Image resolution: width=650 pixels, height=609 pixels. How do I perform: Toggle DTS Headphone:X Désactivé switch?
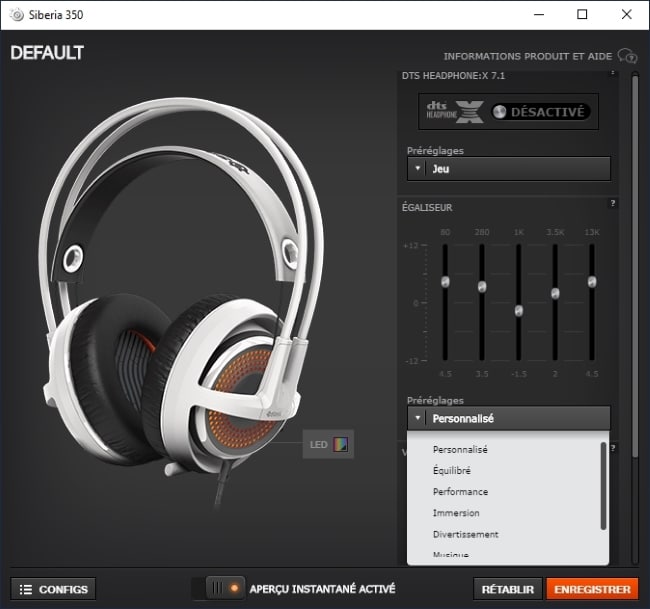pos(541,112)
